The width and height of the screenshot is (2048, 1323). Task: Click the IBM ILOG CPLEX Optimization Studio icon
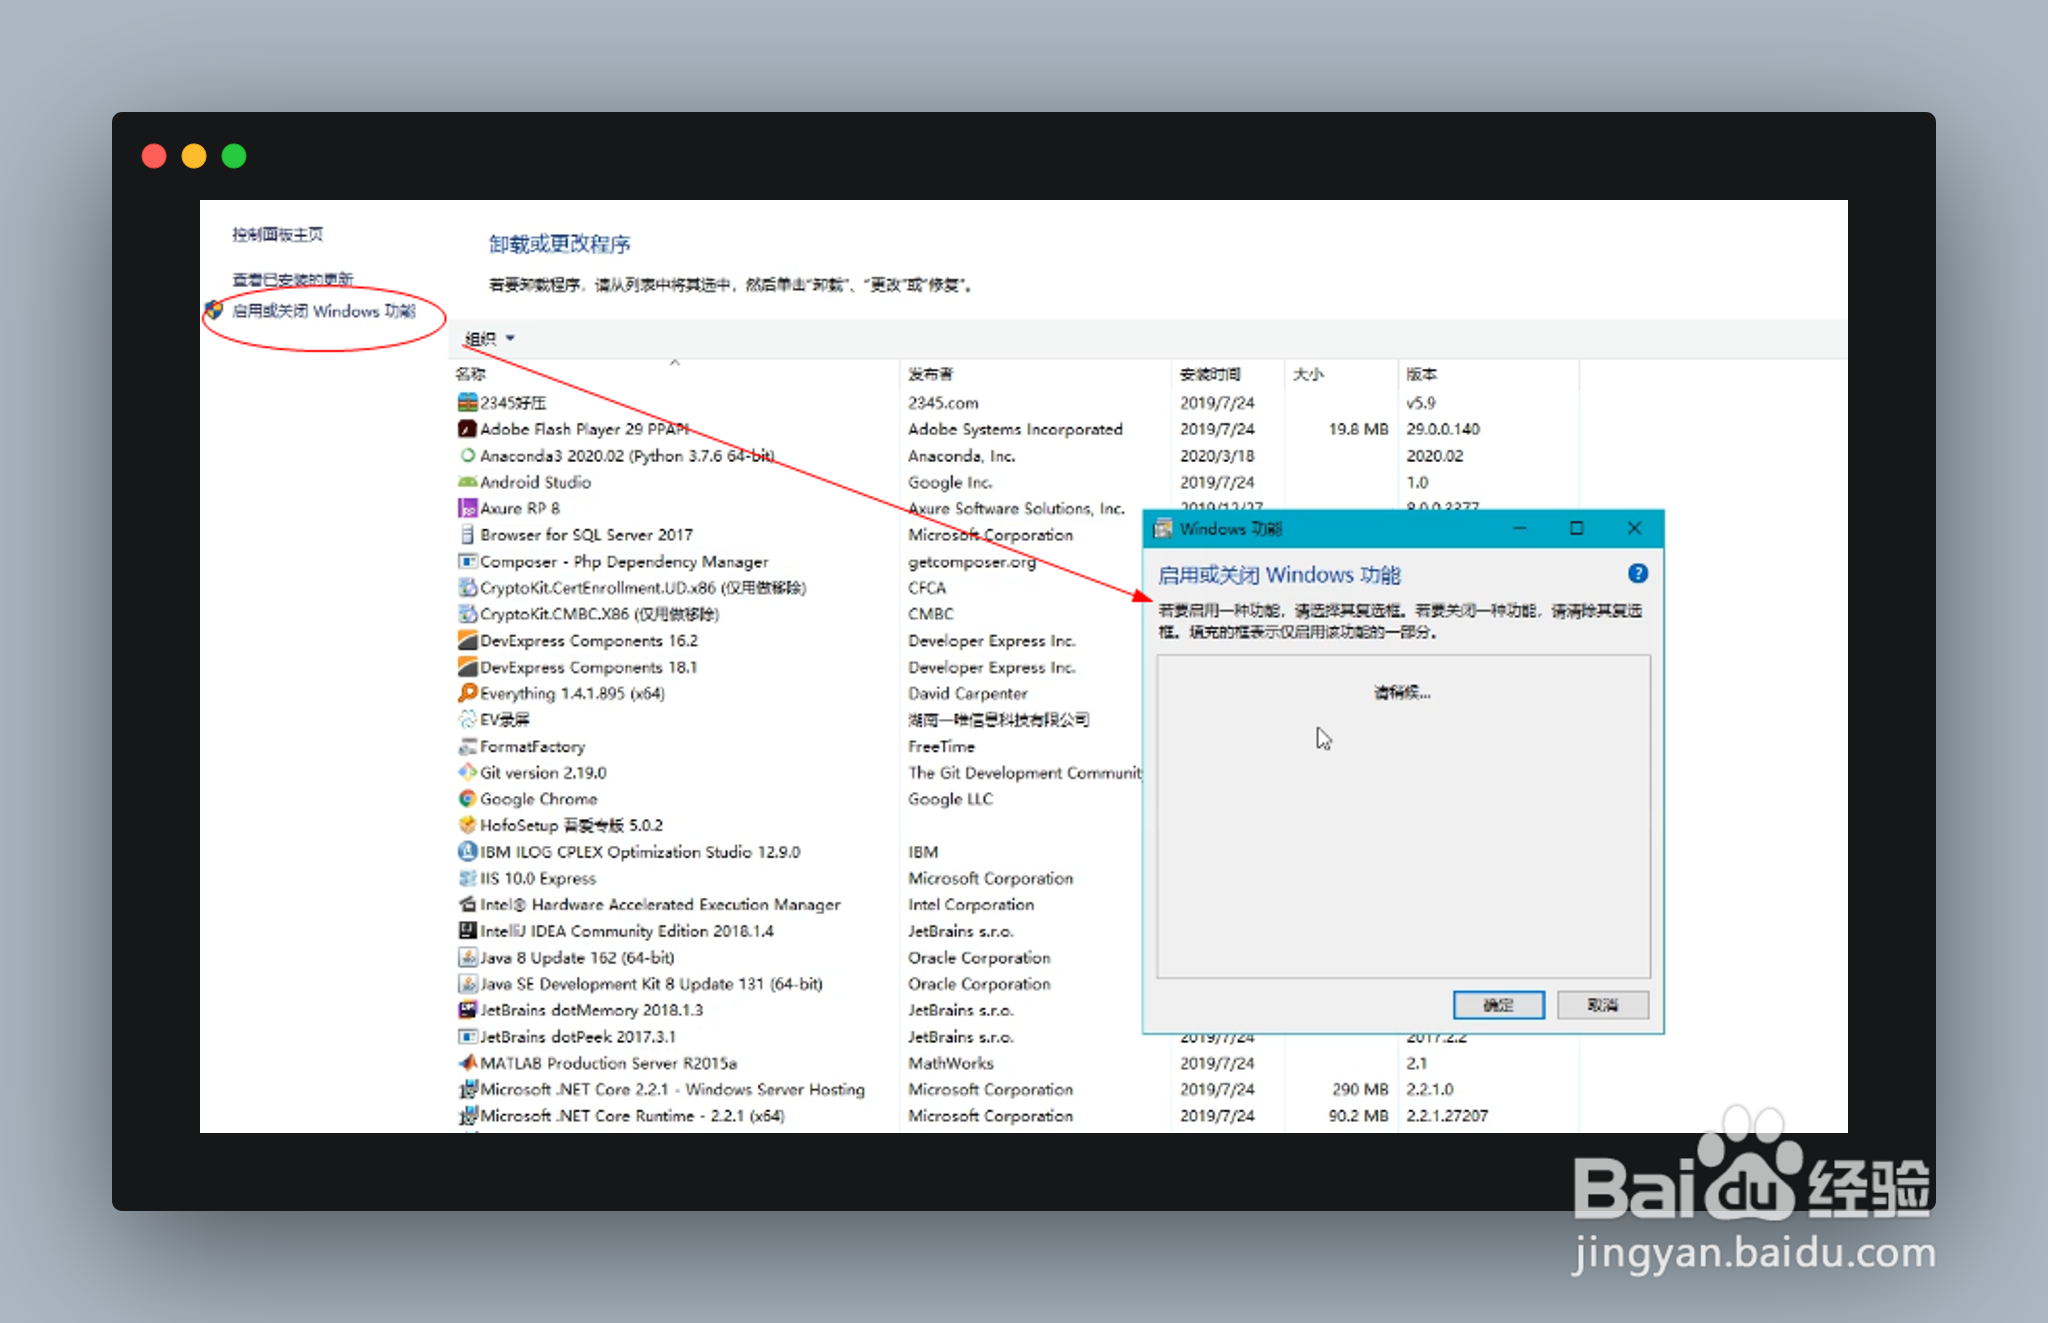pos(467,852)
